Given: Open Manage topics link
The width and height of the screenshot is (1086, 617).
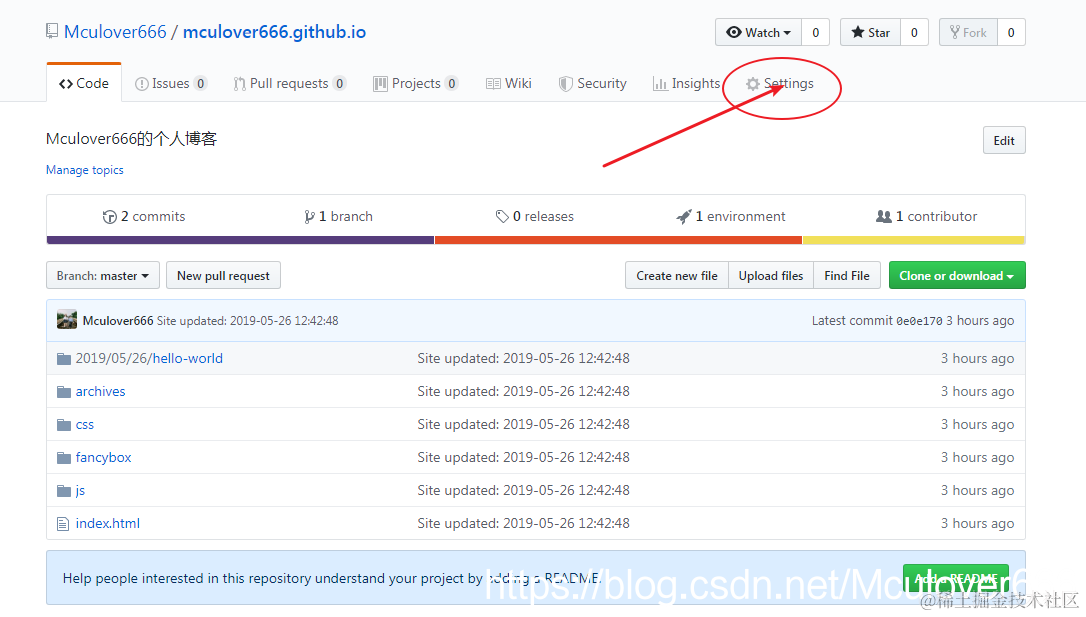Looking at the screenshot, I should pyautogui.click(x=84, y=170).
